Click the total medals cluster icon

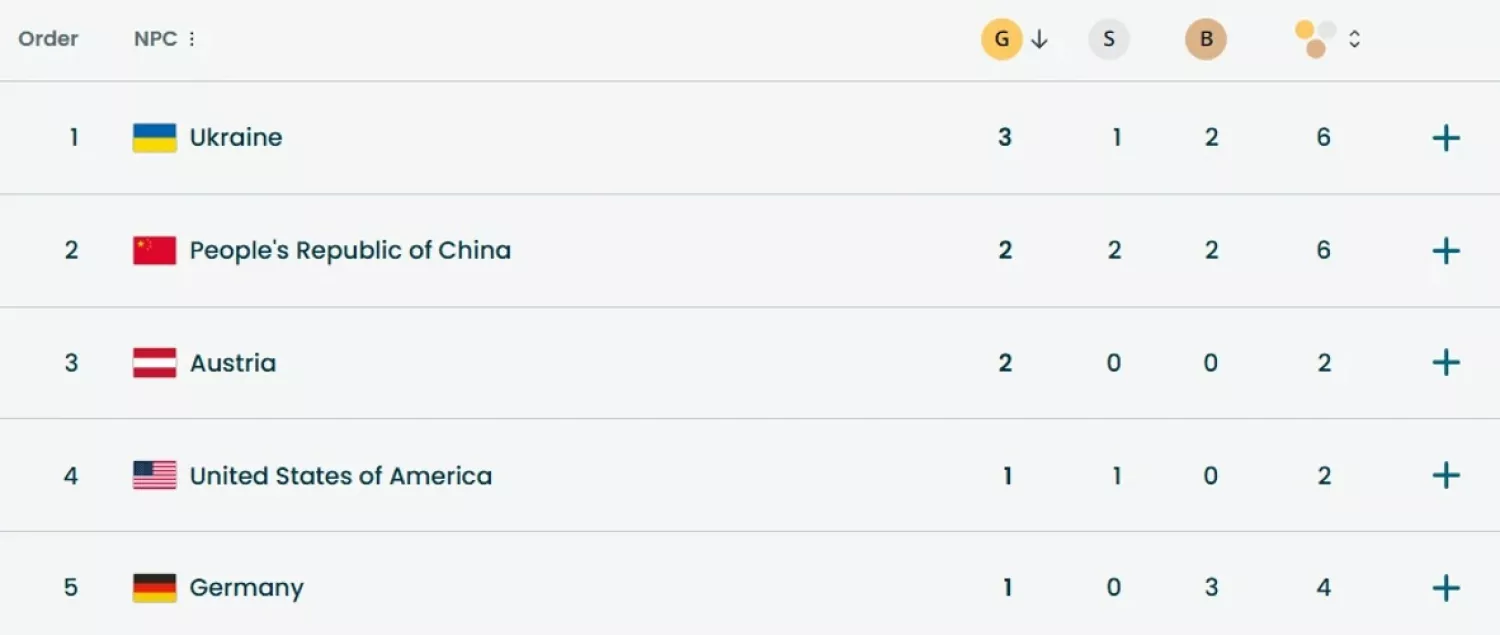click(x=1314, y=38)
